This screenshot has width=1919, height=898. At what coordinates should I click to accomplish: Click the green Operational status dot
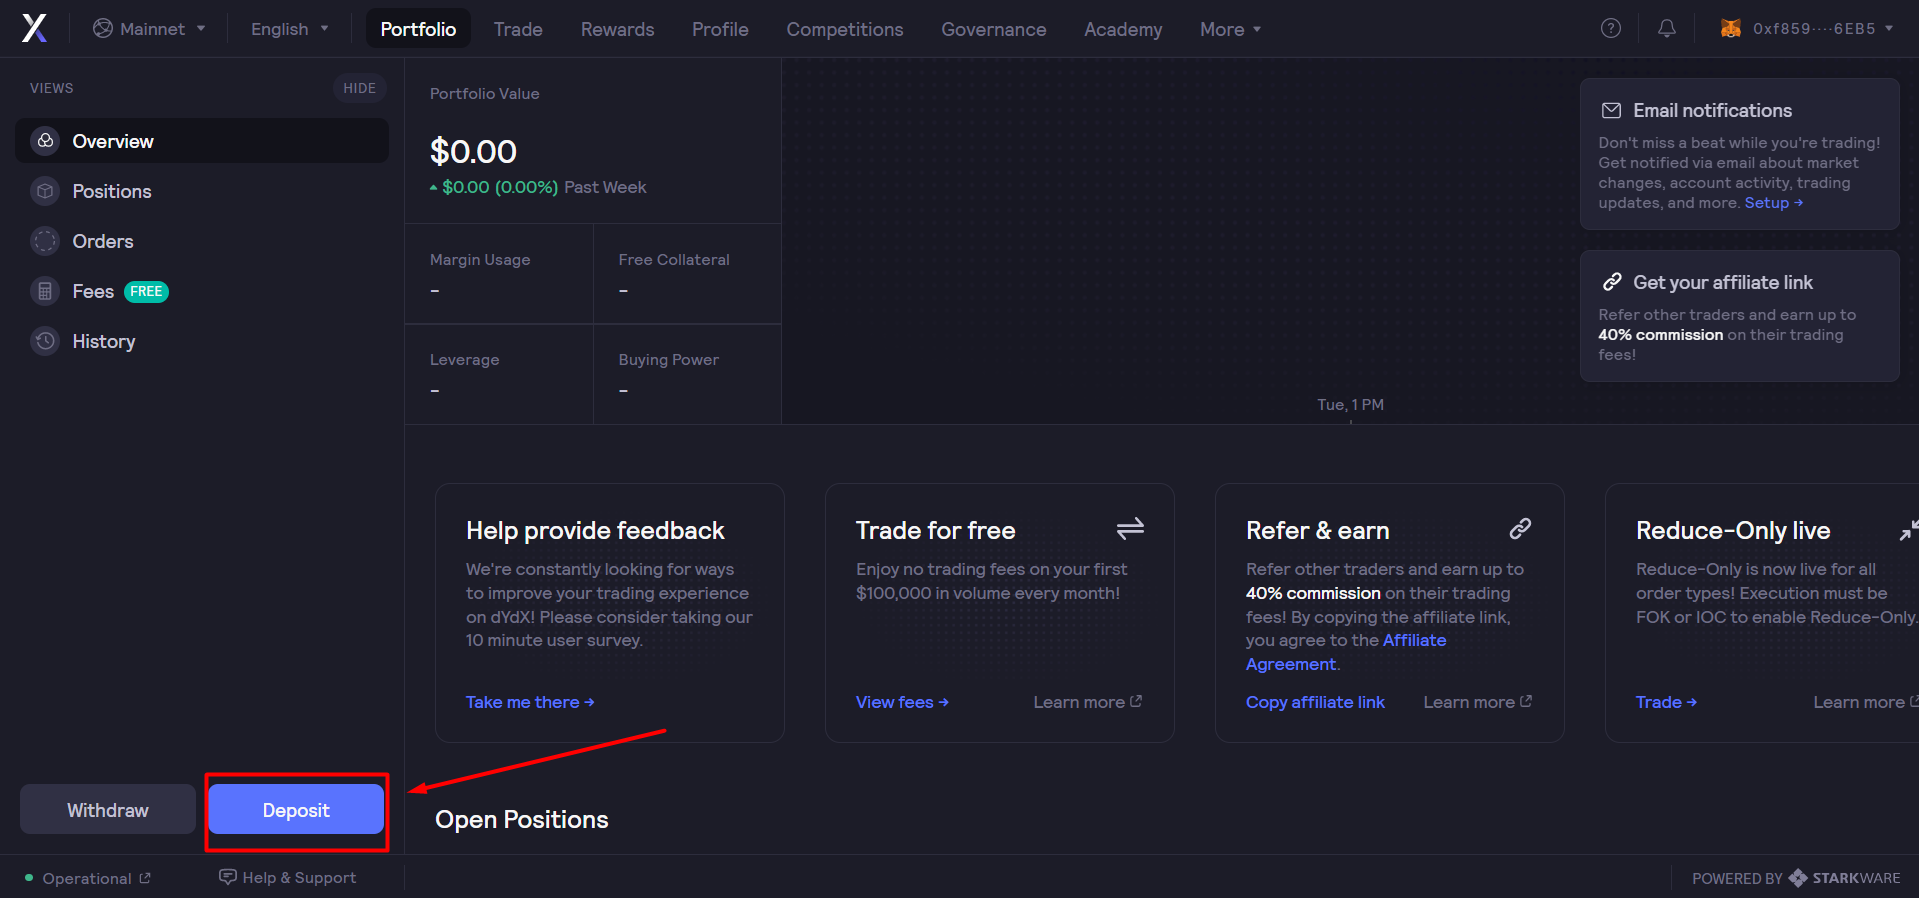coord(29,878)
